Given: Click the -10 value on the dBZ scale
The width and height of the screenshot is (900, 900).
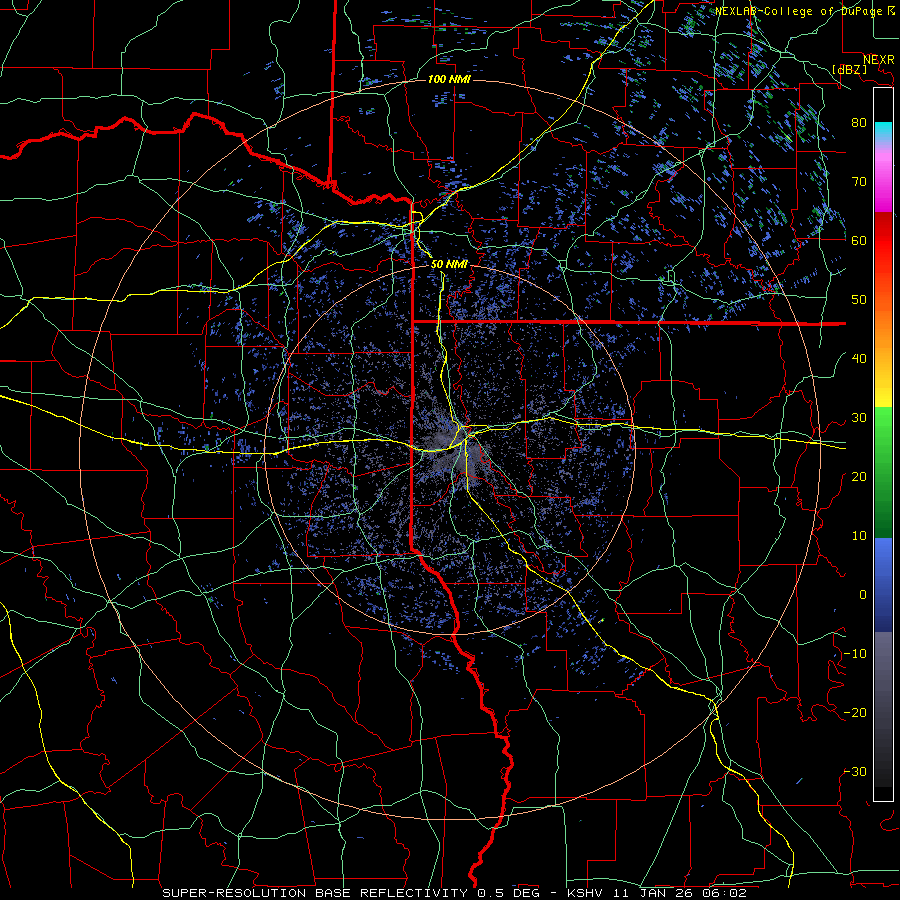Looking at the screenshot, I should pyautogui.click(x=855, y=653).
